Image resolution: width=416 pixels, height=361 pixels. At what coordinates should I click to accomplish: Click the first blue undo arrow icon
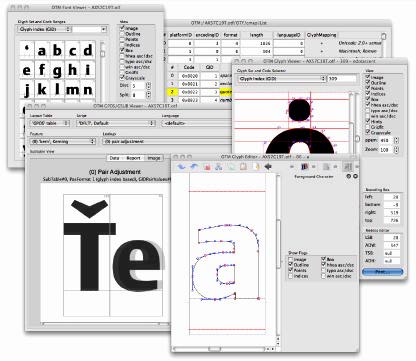(181, 167)
